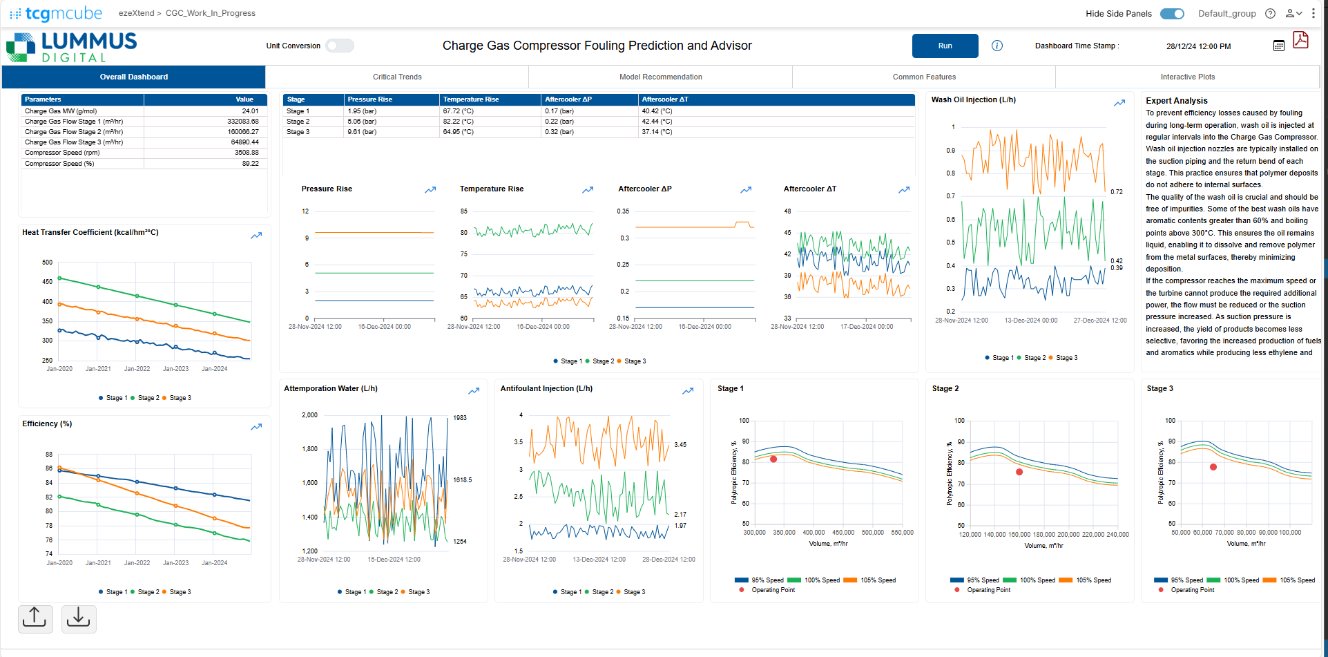Open trend view for Wash Oil Injection
1328x657 pixels.
click(1120, 102)
